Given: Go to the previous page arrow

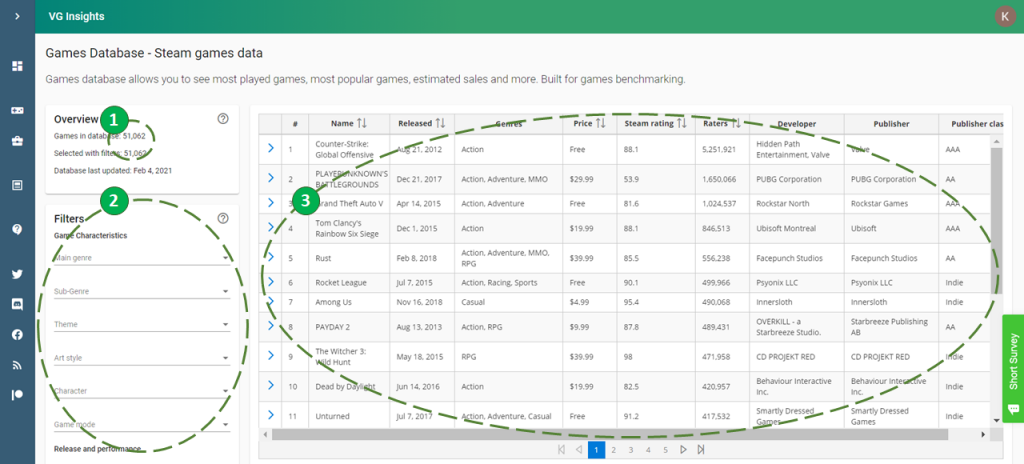Looking at the screenshot, I should [x=579, y=450].
